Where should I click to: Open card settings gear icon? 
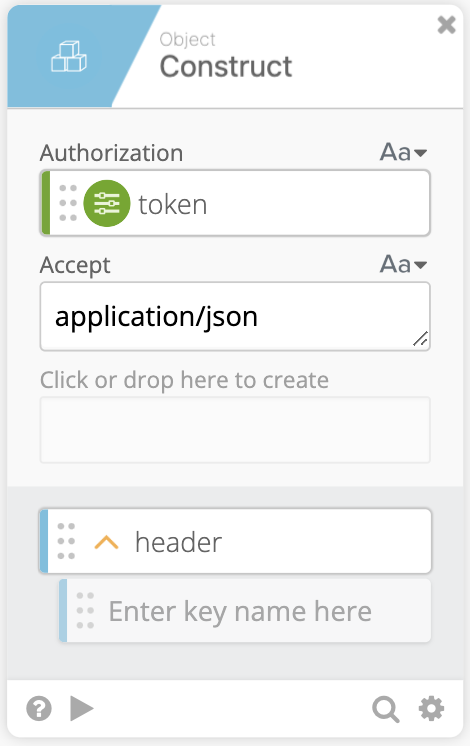431,709
